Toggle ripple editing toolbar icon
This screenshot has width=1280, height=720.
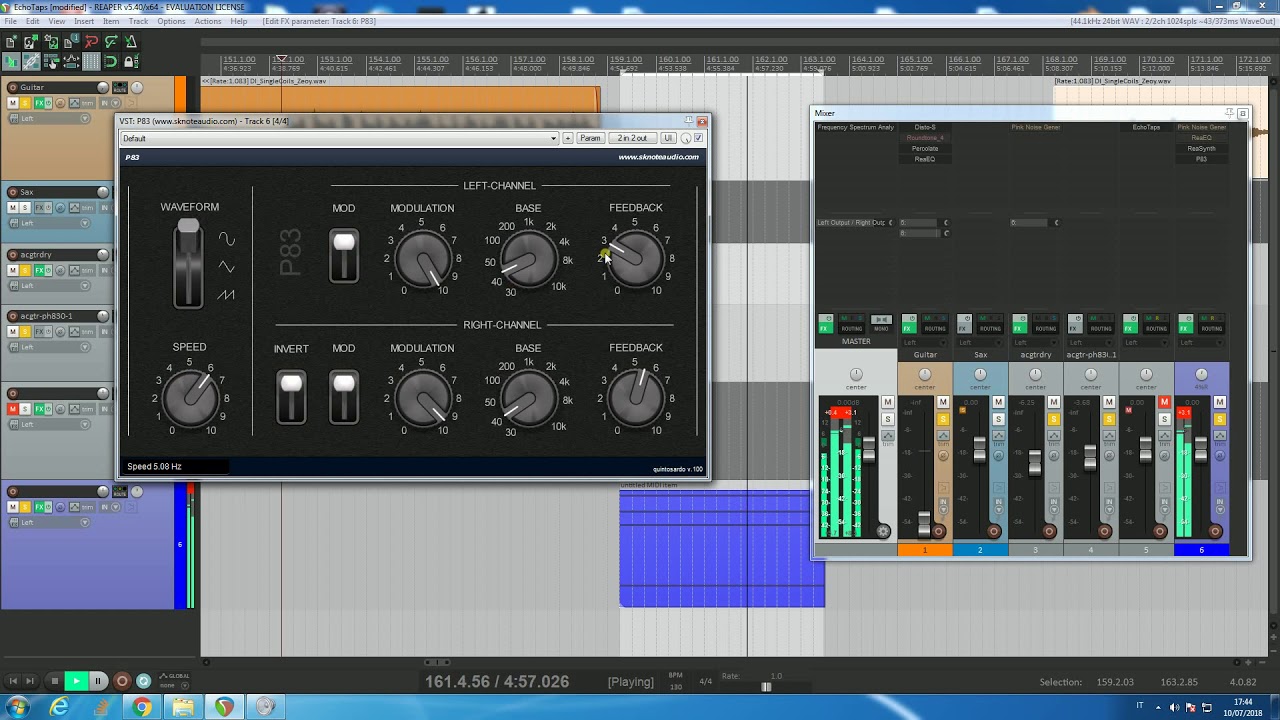tap(51, 62)
